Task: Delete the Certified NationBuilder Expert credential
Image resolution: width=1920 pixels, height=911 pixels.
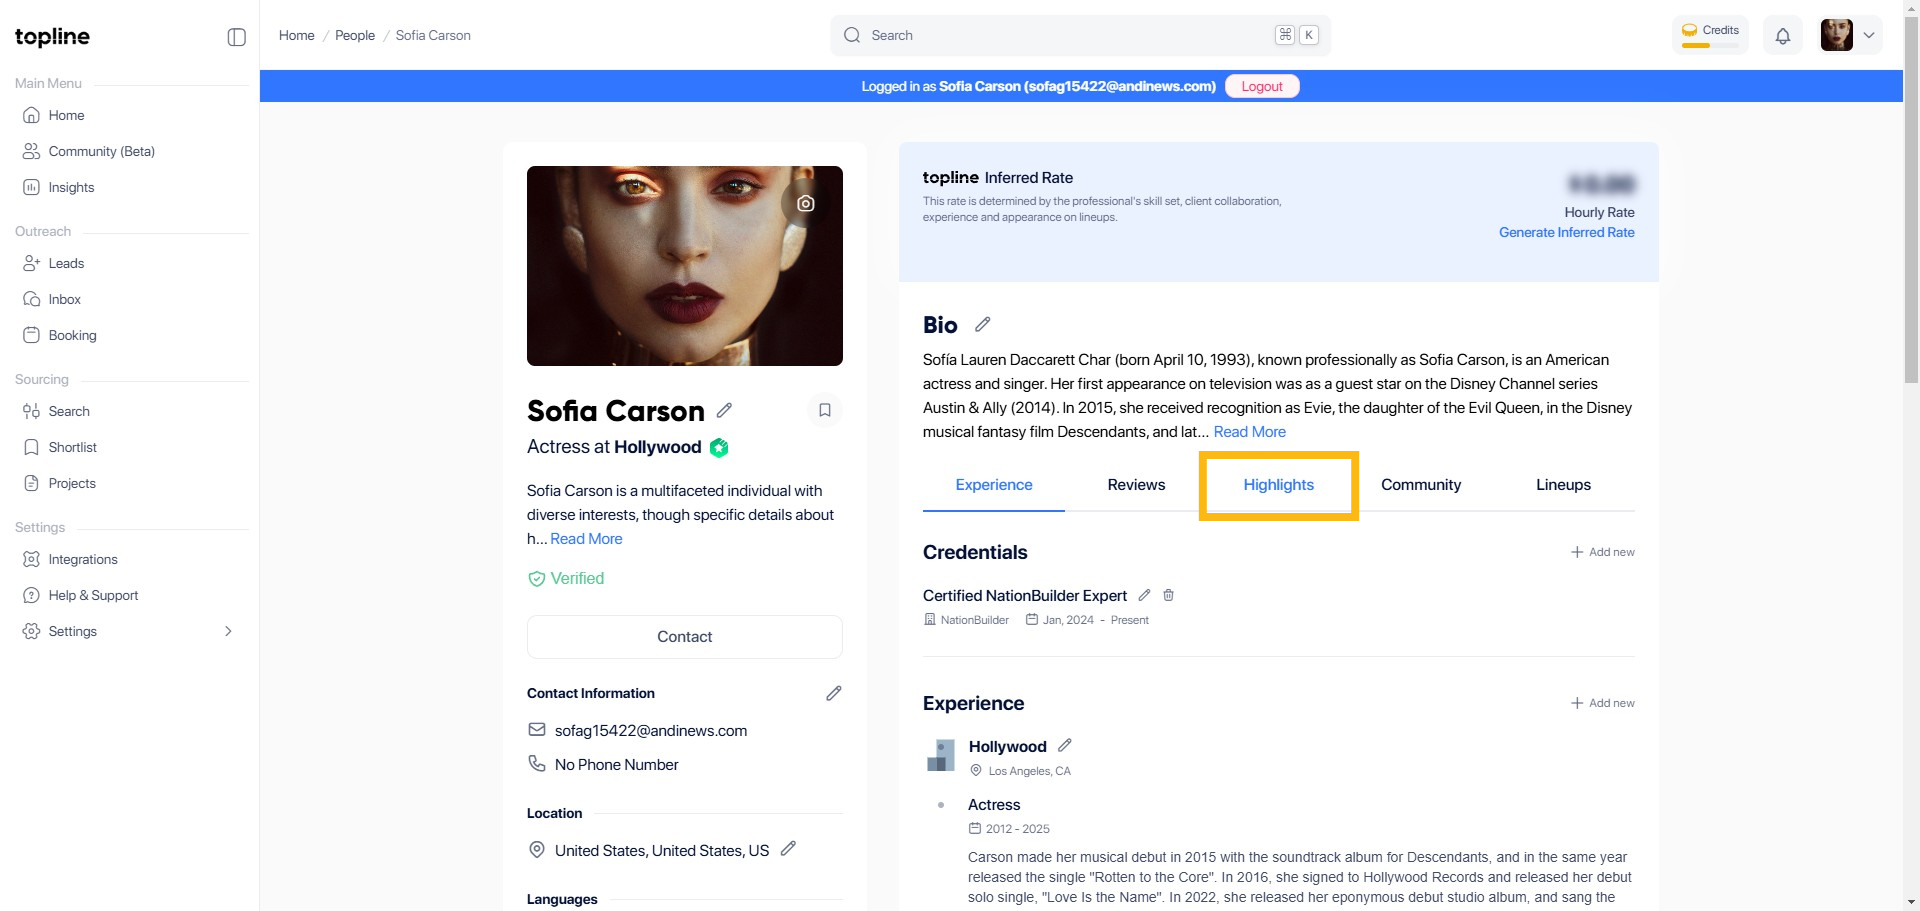Action: pyautogui.click(x=1168, y=596)
